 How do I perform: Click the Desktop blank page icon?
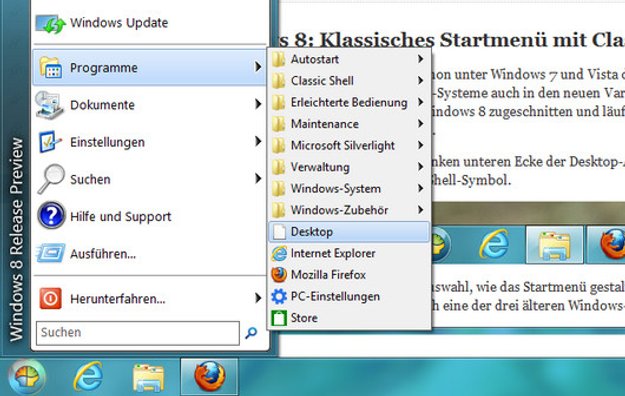[x=279, y=232]
